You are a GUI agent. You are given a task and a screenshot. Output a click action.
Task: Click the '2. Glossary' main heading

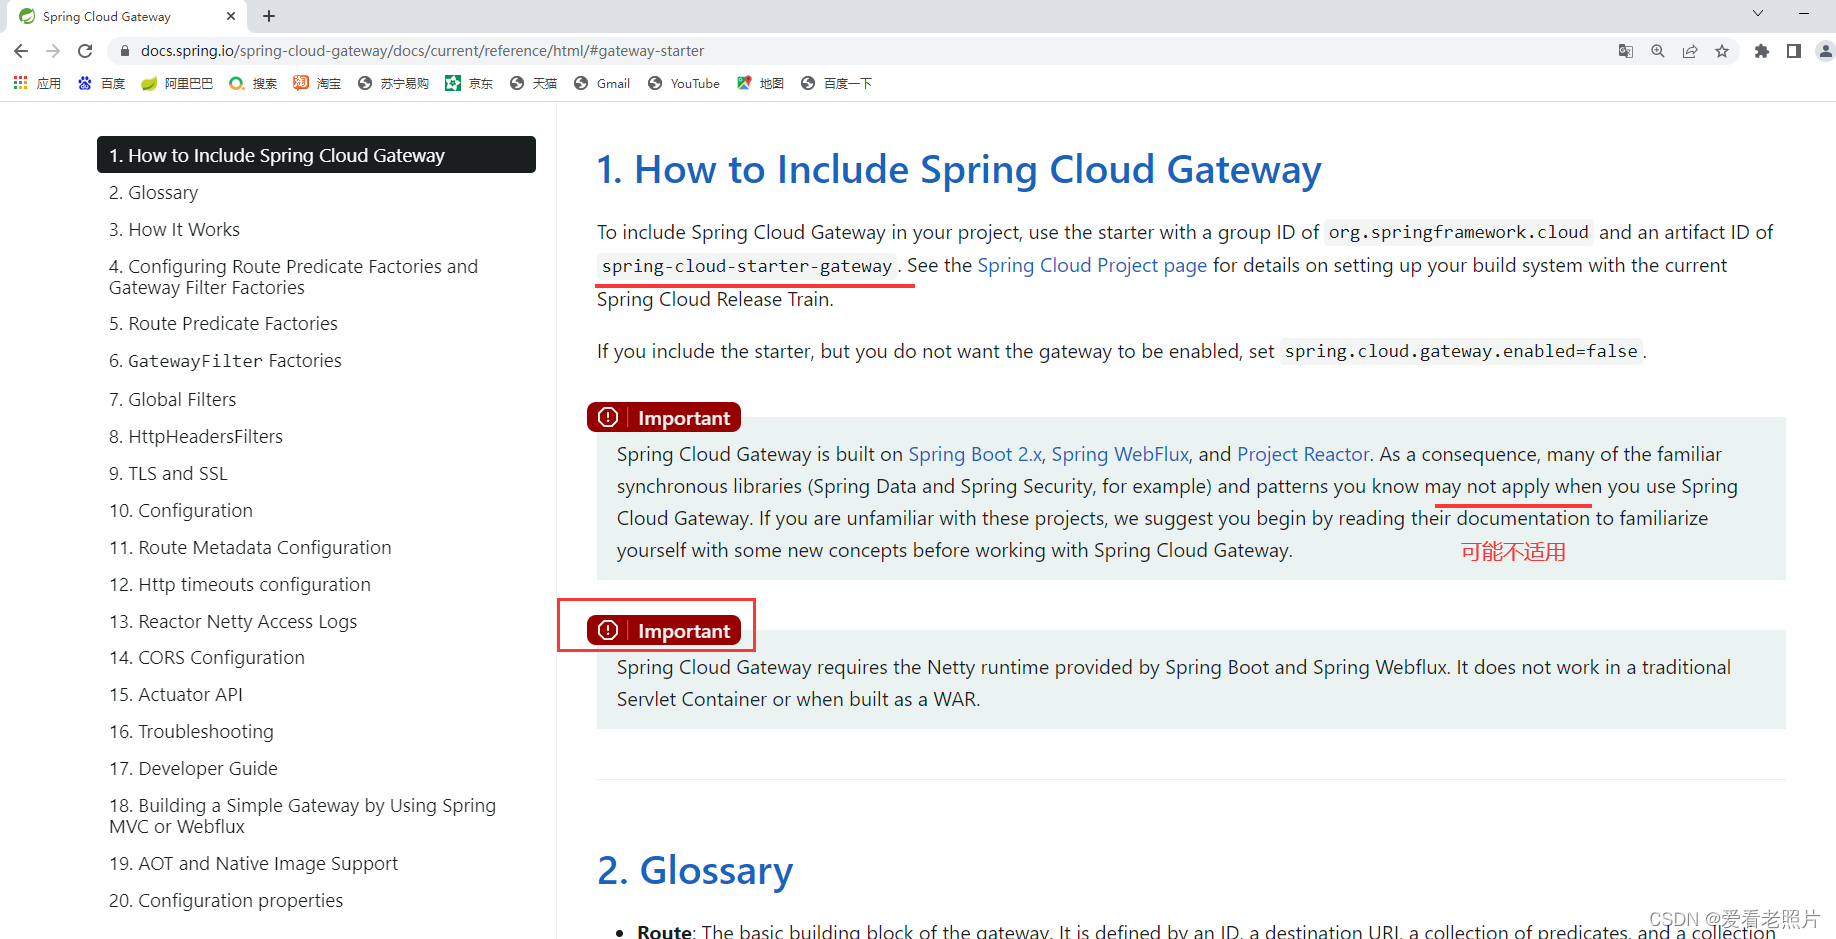click(x=695, y=870)
